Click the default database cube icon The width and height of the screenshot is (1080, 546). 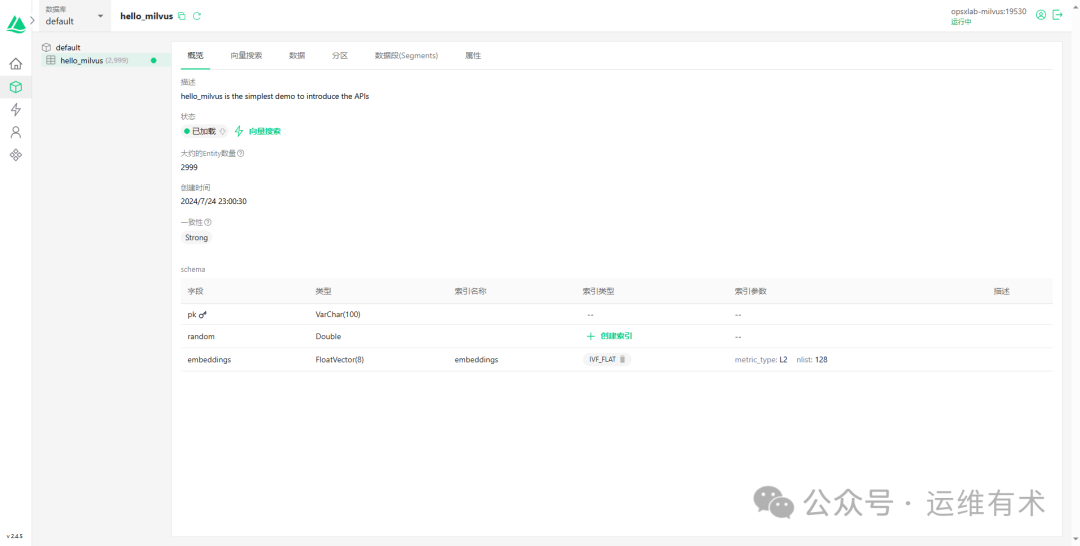pyautogui.click(x=46, y=48)
